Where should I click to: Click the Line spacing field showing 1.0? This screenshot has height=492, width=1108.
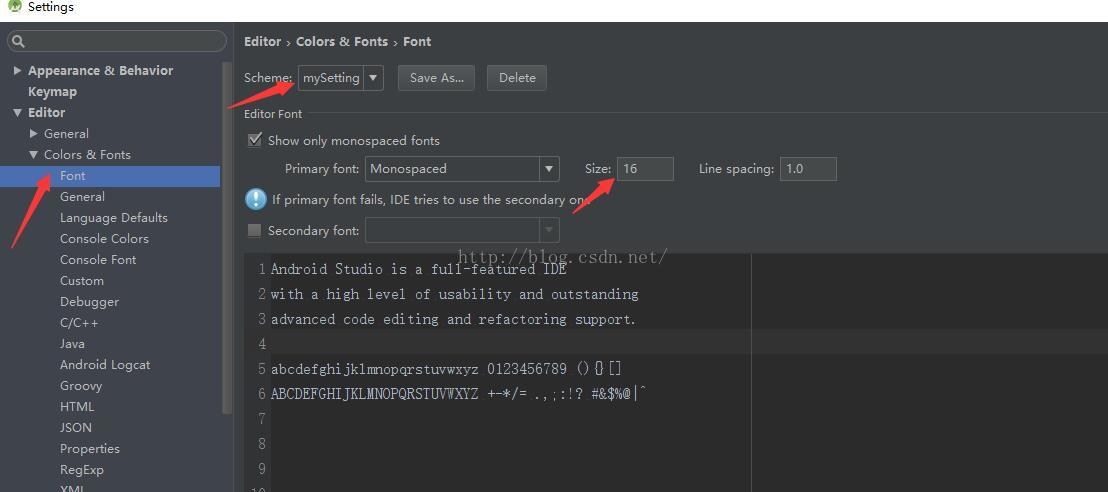[x=808, y=169]
